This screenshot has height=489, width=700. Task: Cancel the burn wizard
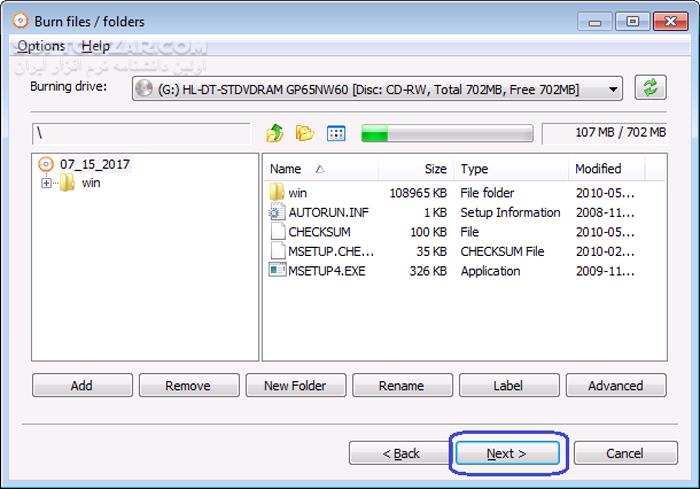625,453
